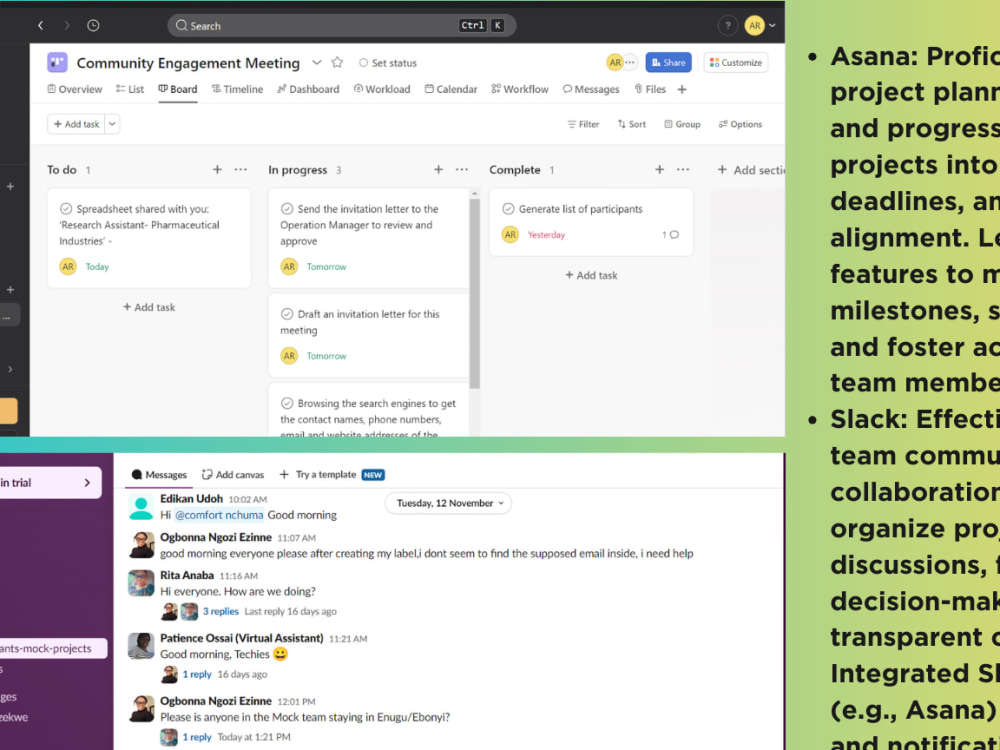Open 1 reply thread under Patience Ossai

(197, 674)
